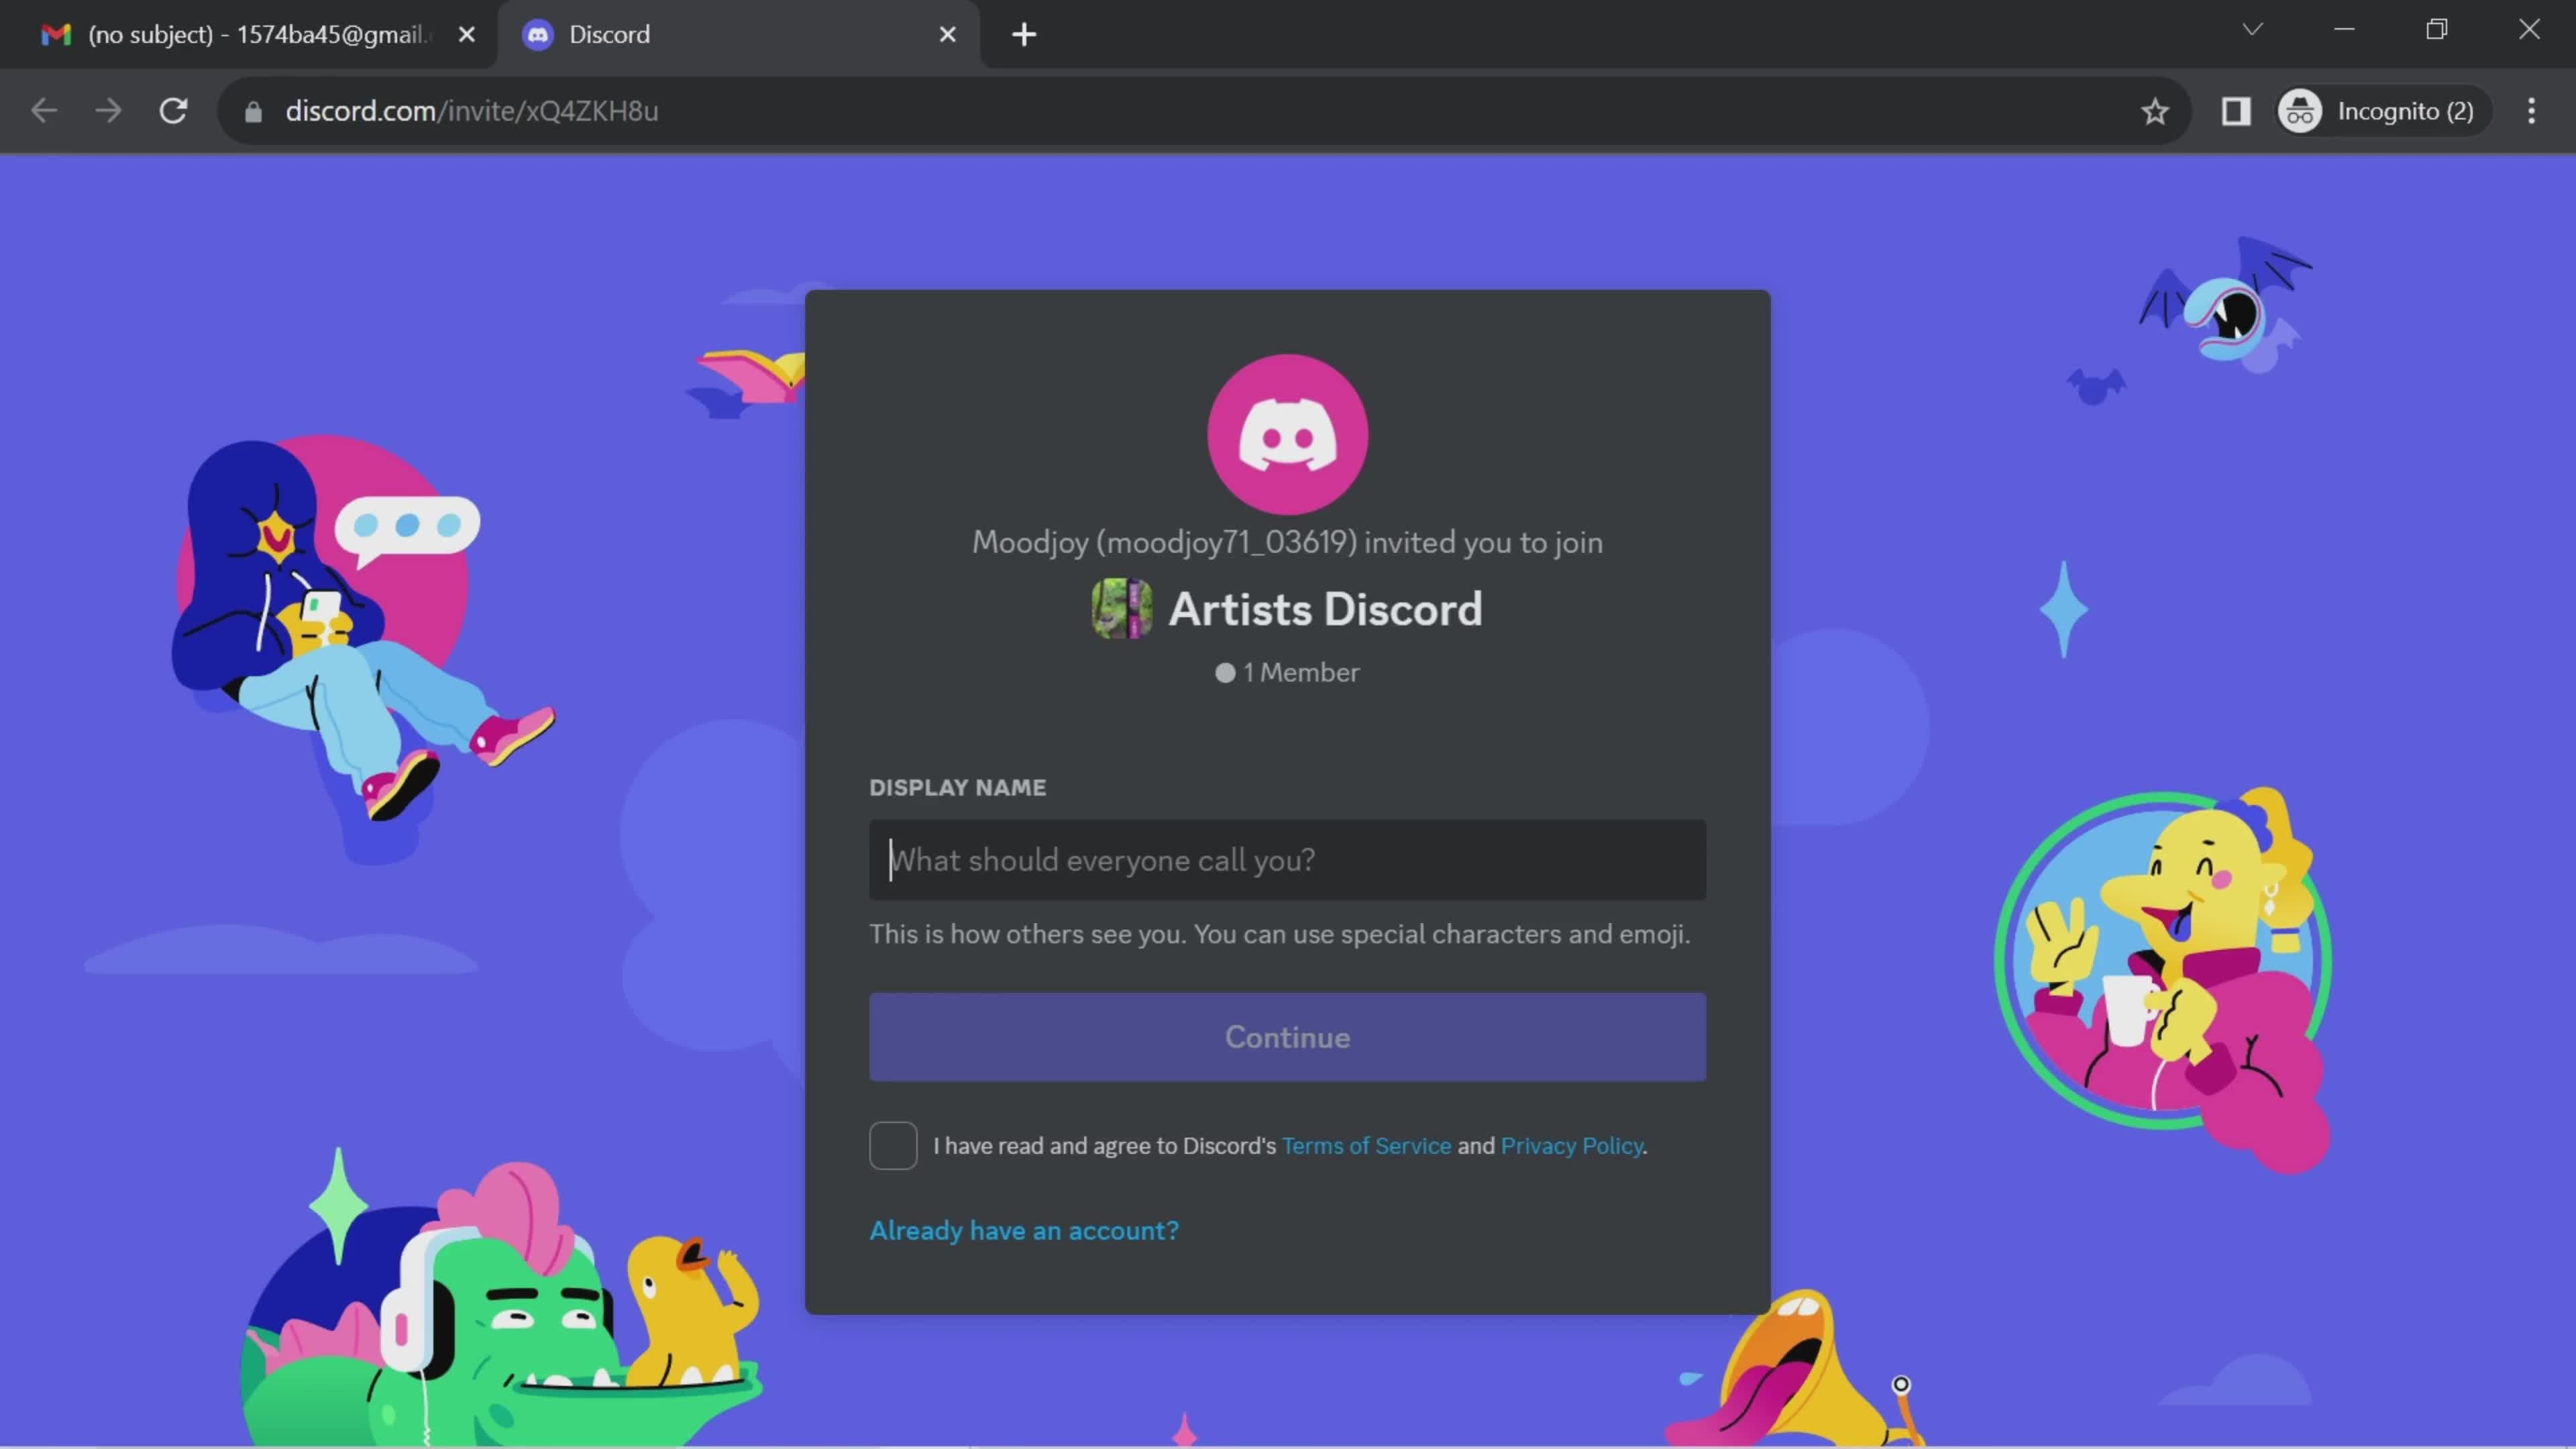
Task: Restore down the browser window
Action: [x=2437, y=29]
